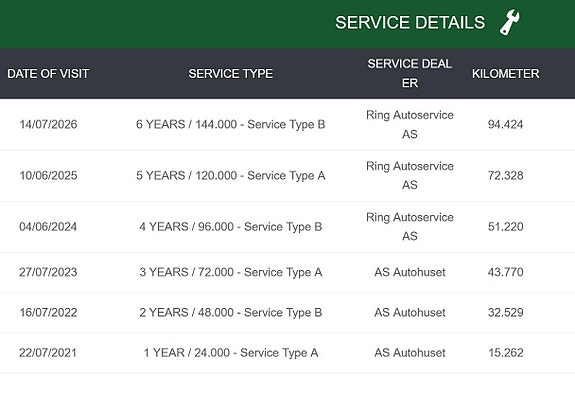The height and width of the screenshot is (397, 575).
Task: Select the visit date 14/07/2026
Action: [x=48, y=124]
